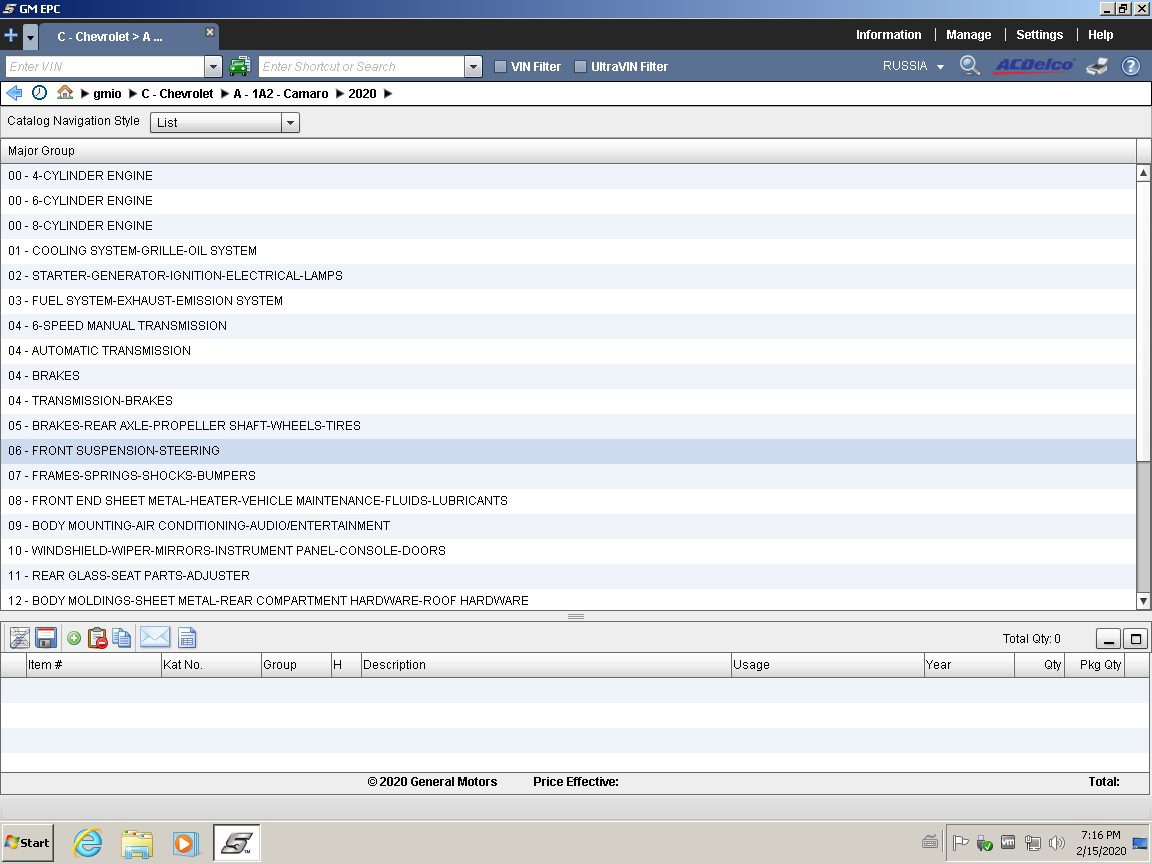Expand the arrow before C - Chevrolet breadcrumb

pyautogui.click(x=132, y=93)
